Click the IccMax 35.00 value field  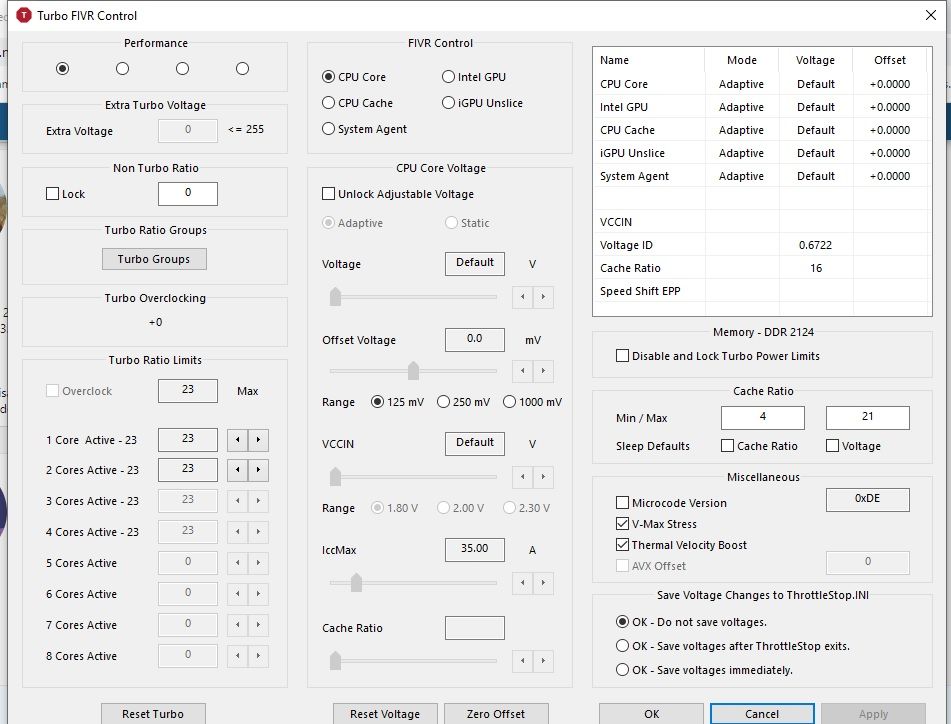tap(475, 549)
